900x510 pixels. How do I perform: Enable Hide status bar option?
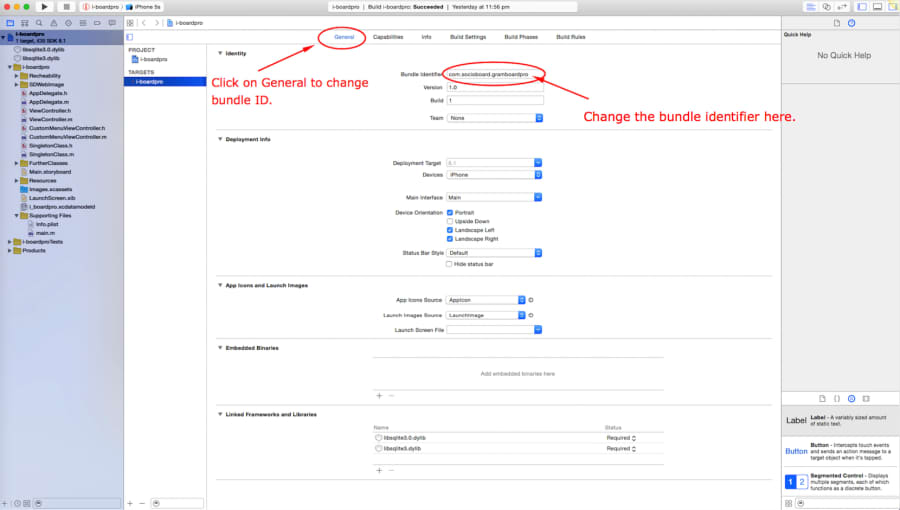click(x=449, y=264)
